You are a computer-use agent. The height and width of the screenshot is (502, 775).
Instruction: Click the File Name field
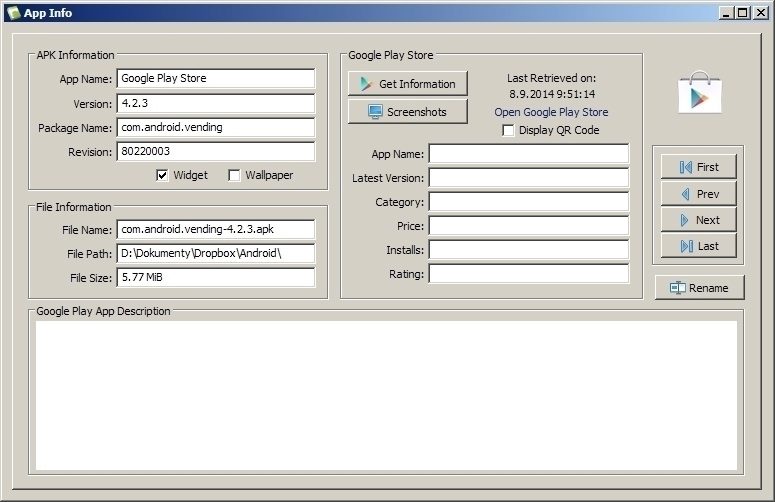pyautogui.click(x=215, y=229)
